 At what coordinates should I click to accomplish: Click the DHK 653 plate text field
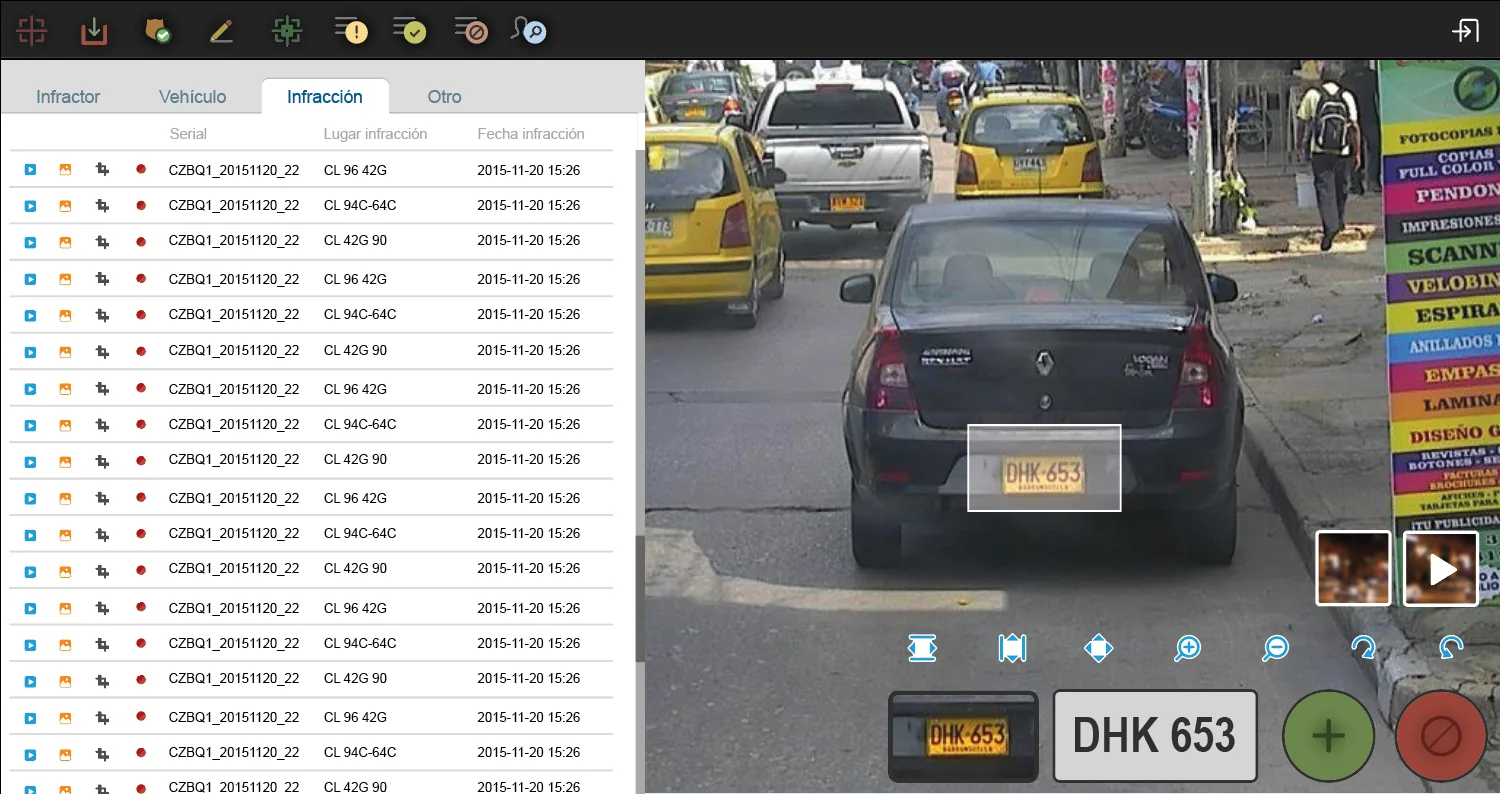click(1155, 735)
